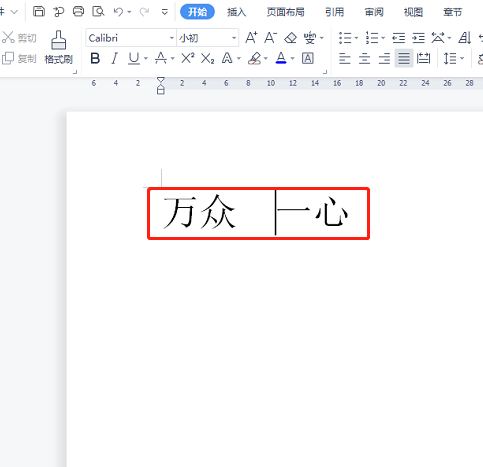Viewport: 483px width, 467px height.
Task: Click the indent marker on the ruler
Action: [x=161, y=85]
